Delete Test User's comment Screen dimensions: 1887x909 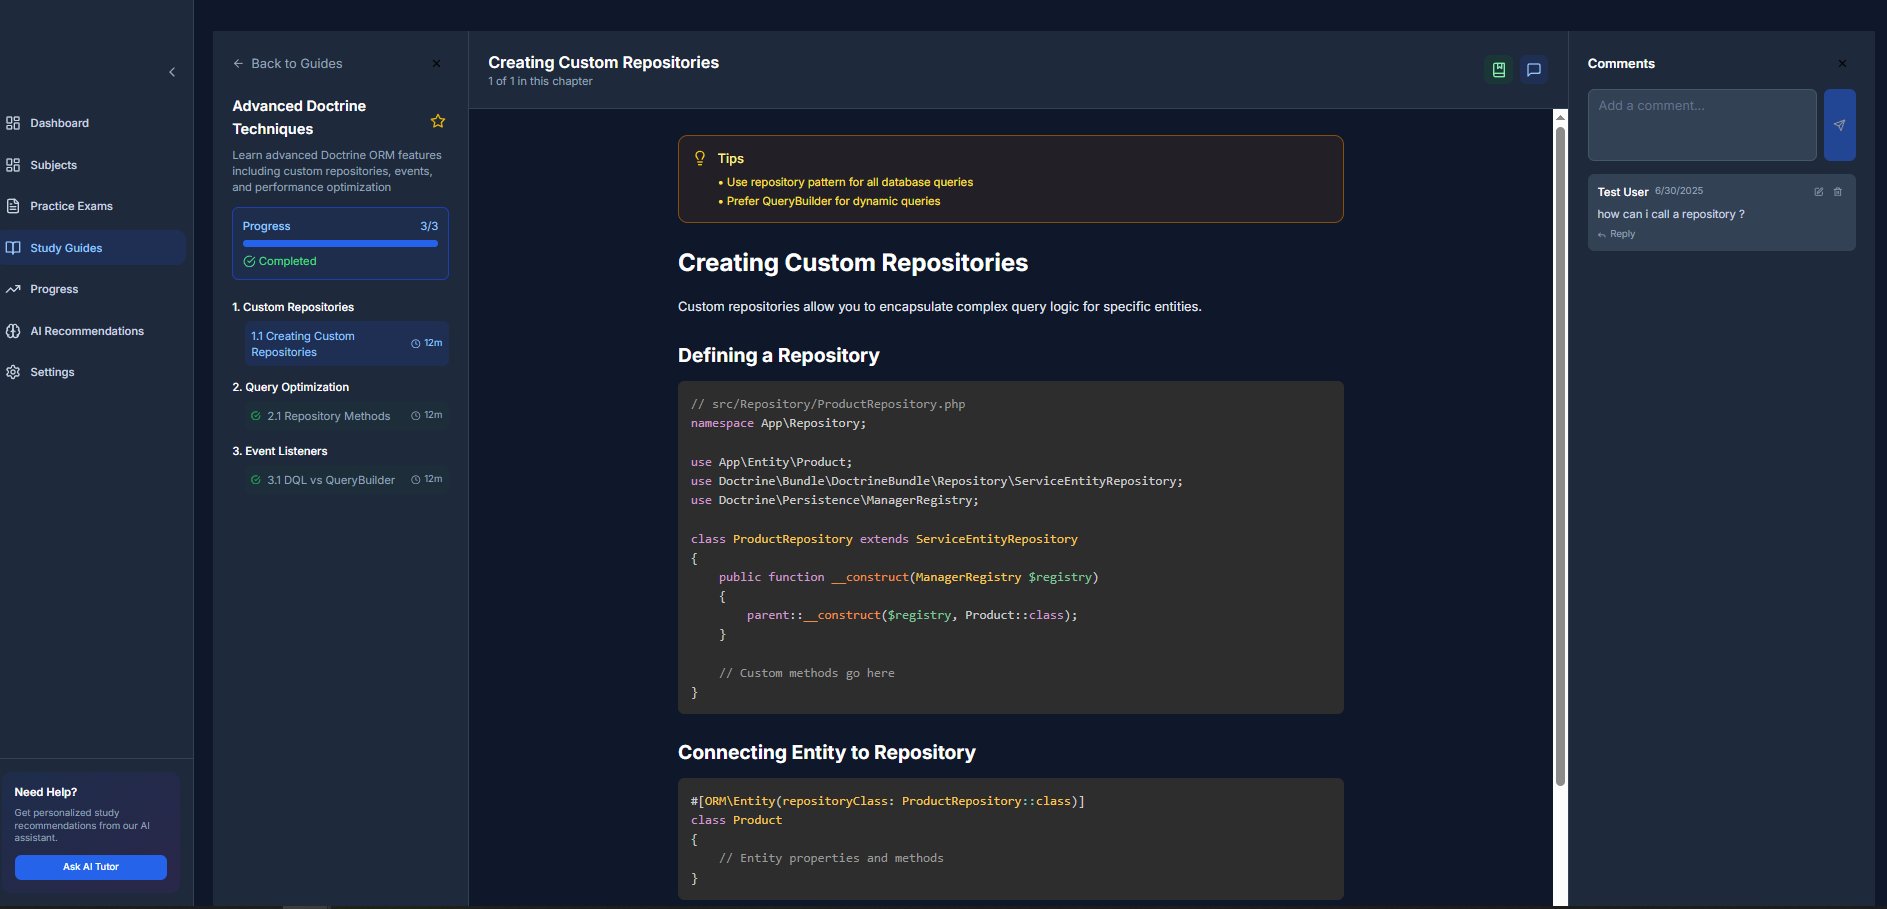click(x=1838, y=192)
